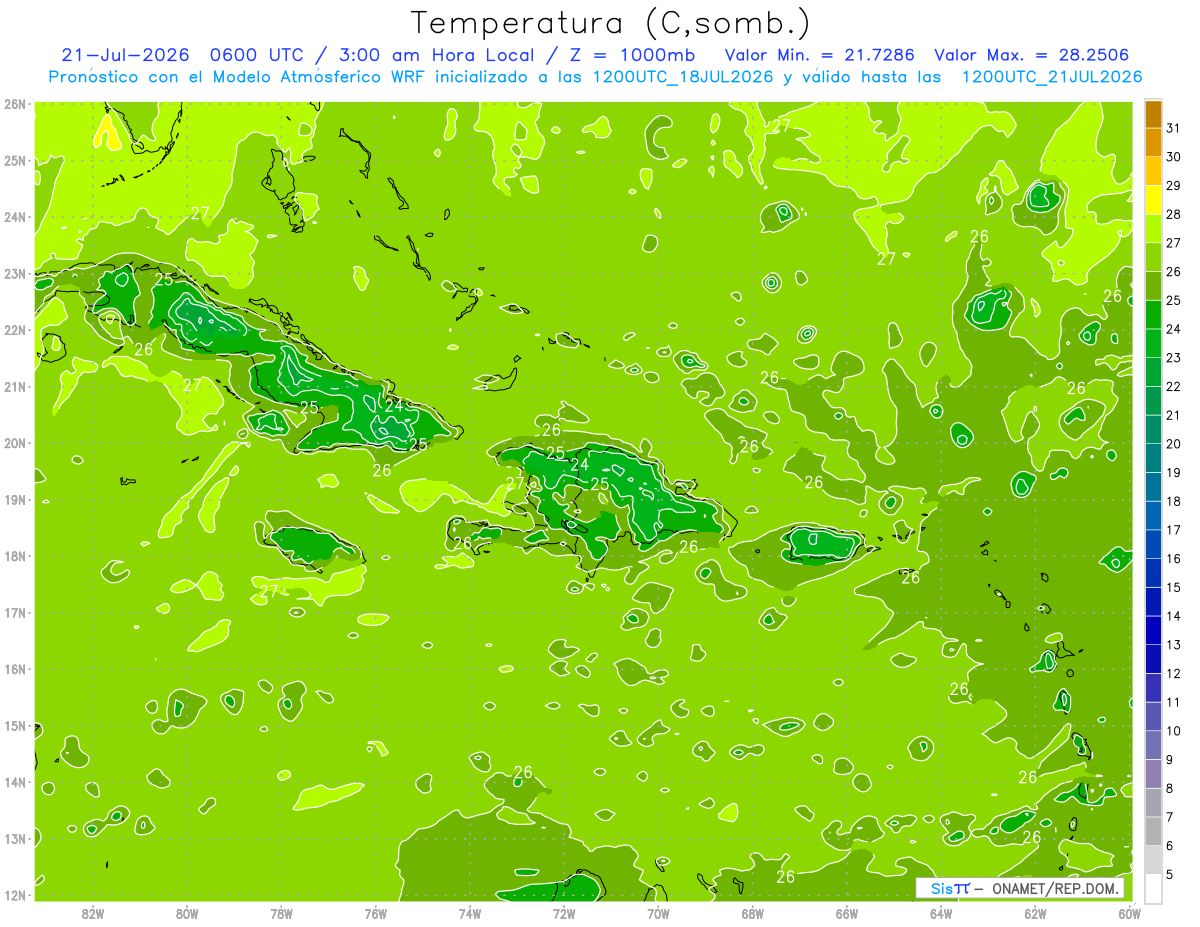Click the green legend swatch between 23 and 24
The width and height of the screenshot is (1200, 927).
point(1153,343)
